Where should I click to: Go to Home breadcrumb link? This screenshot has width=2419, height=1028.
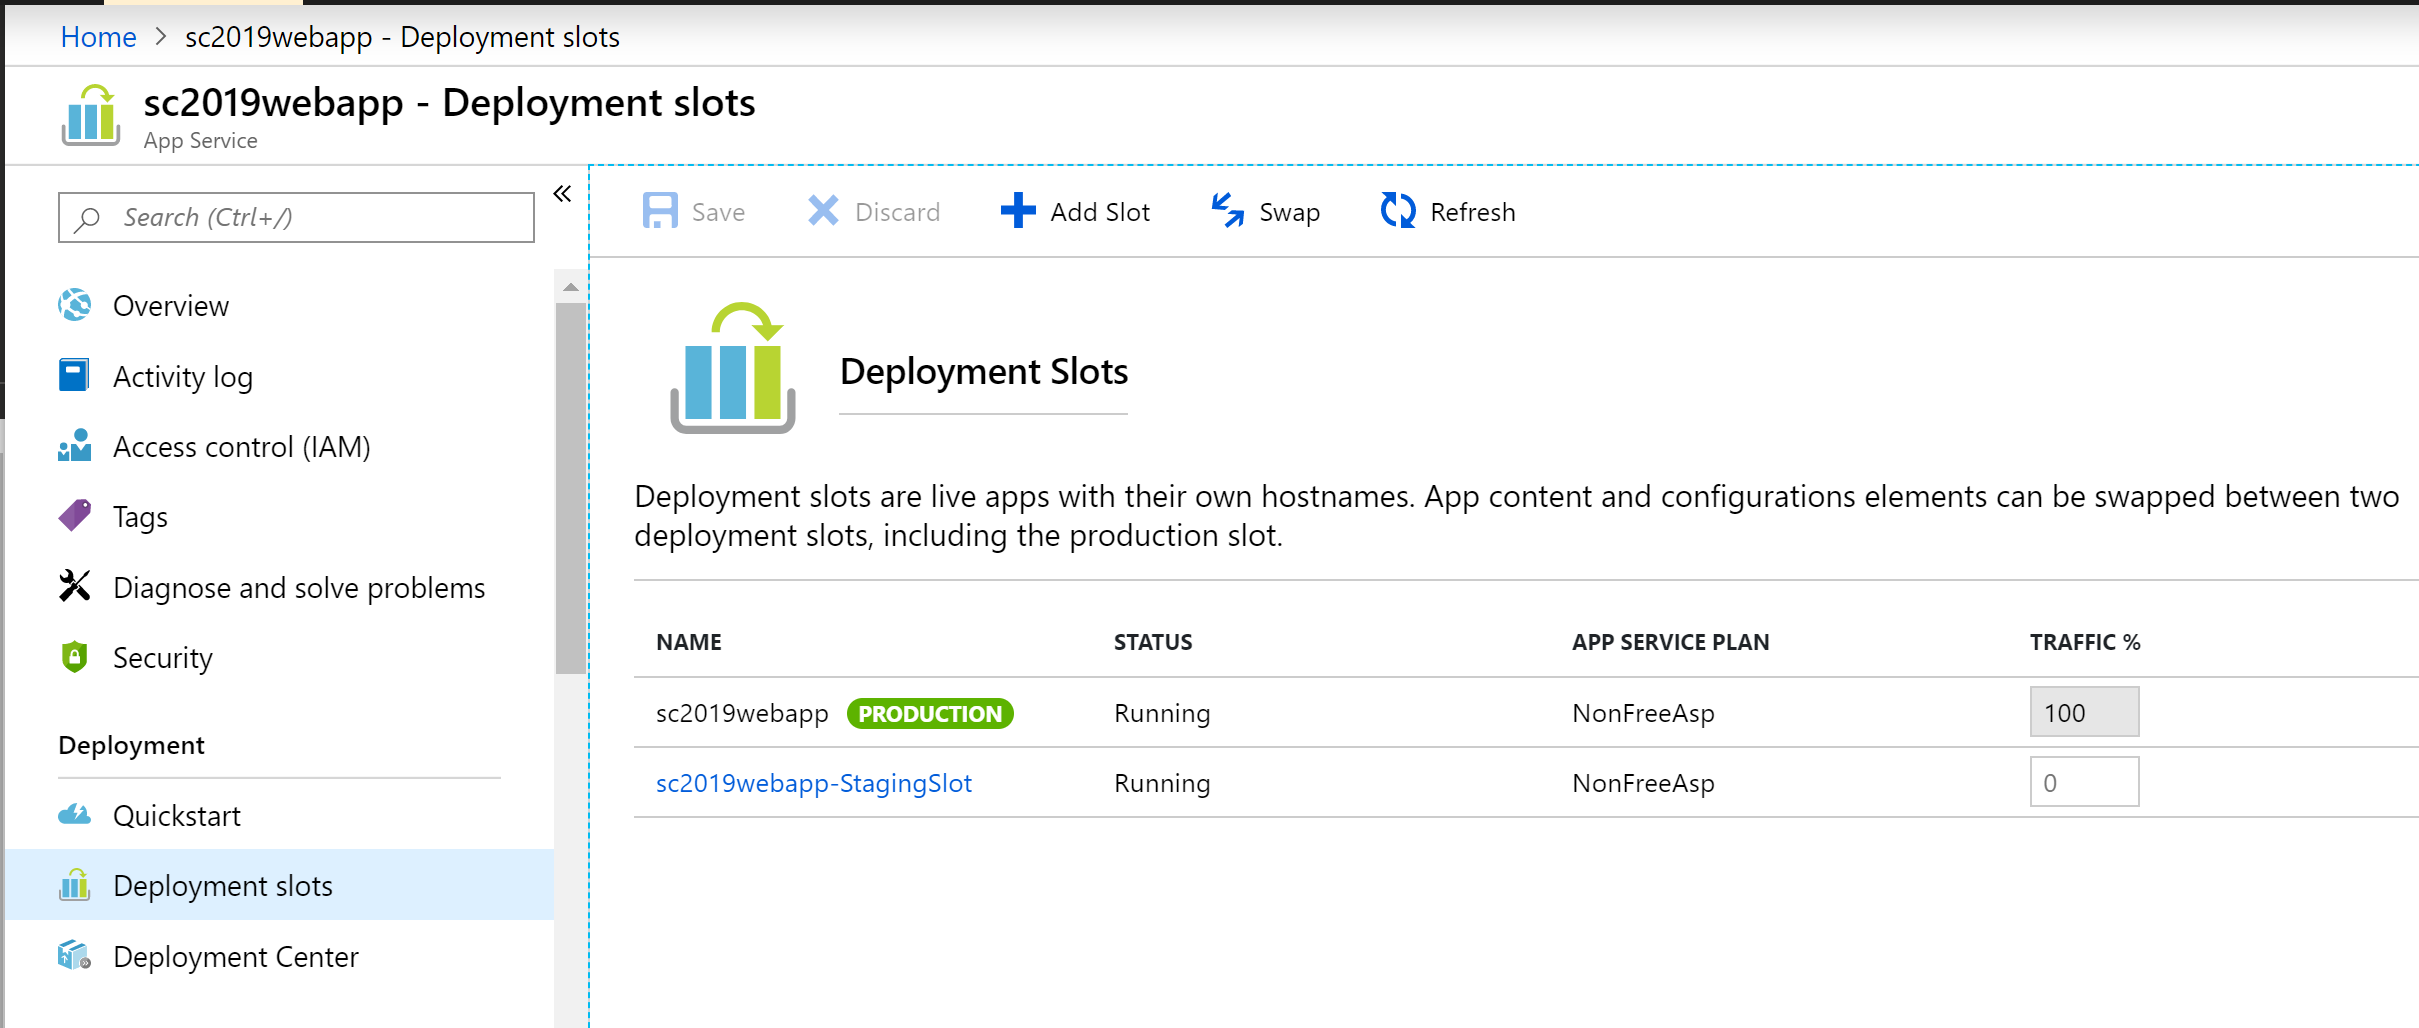coord(98,37)
